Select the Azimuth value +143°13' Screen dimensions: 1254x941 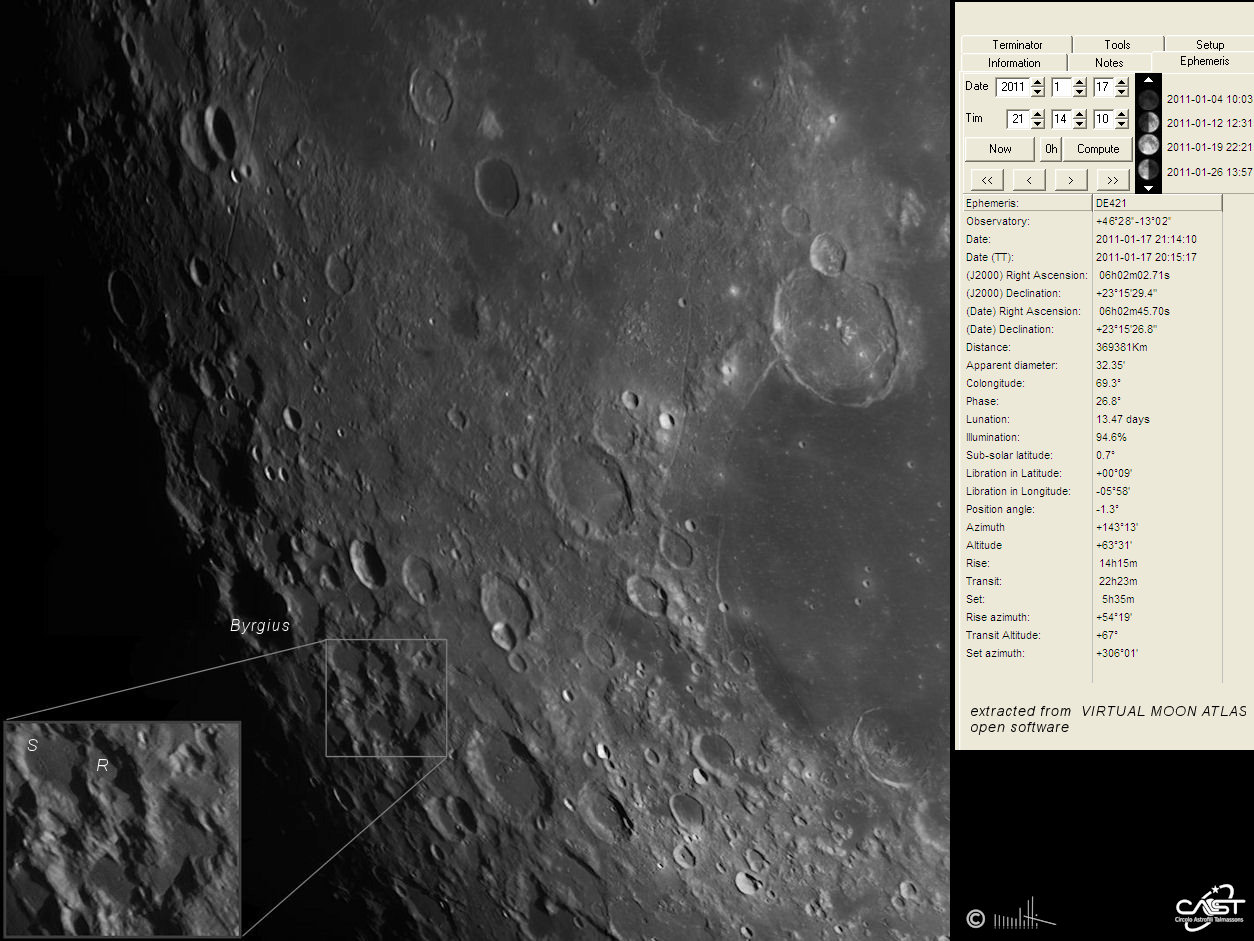pos(1117,527)
